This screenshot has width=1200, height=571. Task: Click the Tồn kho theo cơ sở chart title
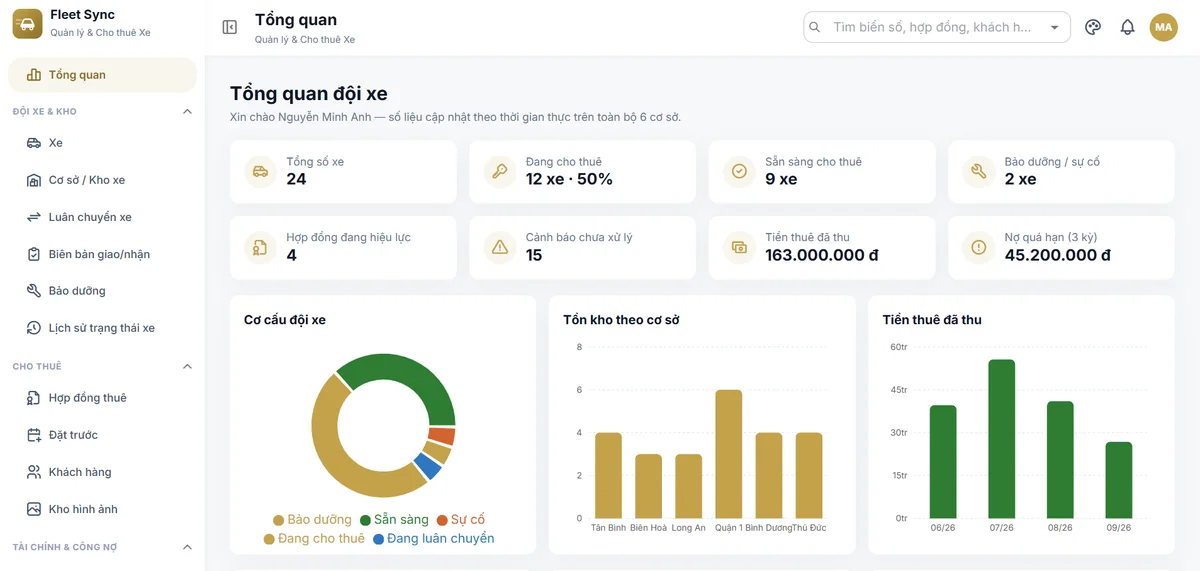[x=621, y=320]
